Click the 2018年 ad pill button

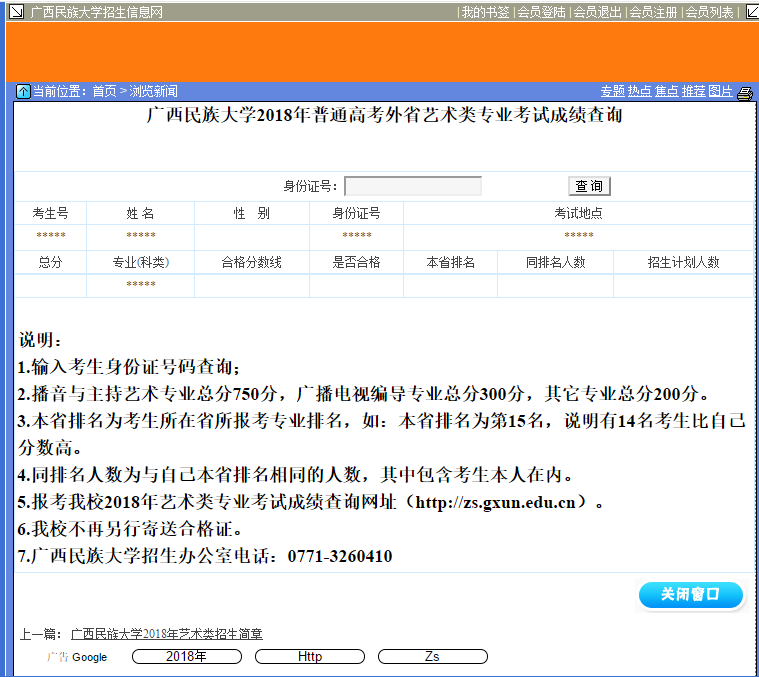click(x=186, y=657)
